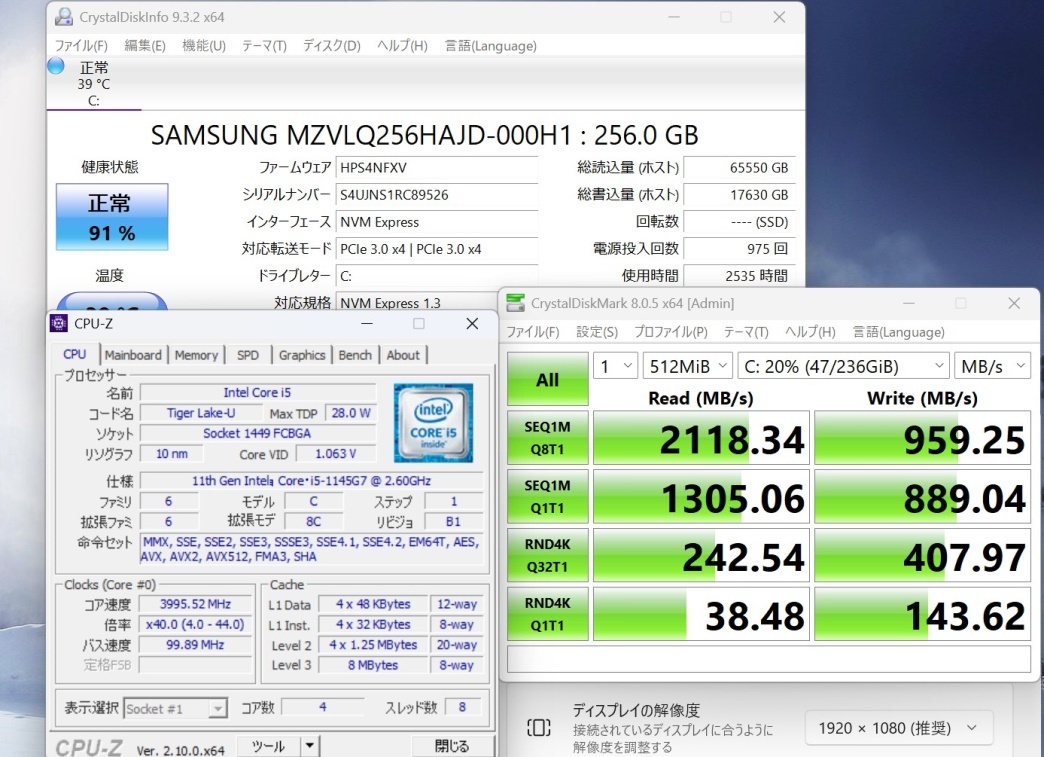Switch to the Bench tab in CPU-Z
The height and width of the screenshot is (757, 1044).
(355, 356)
